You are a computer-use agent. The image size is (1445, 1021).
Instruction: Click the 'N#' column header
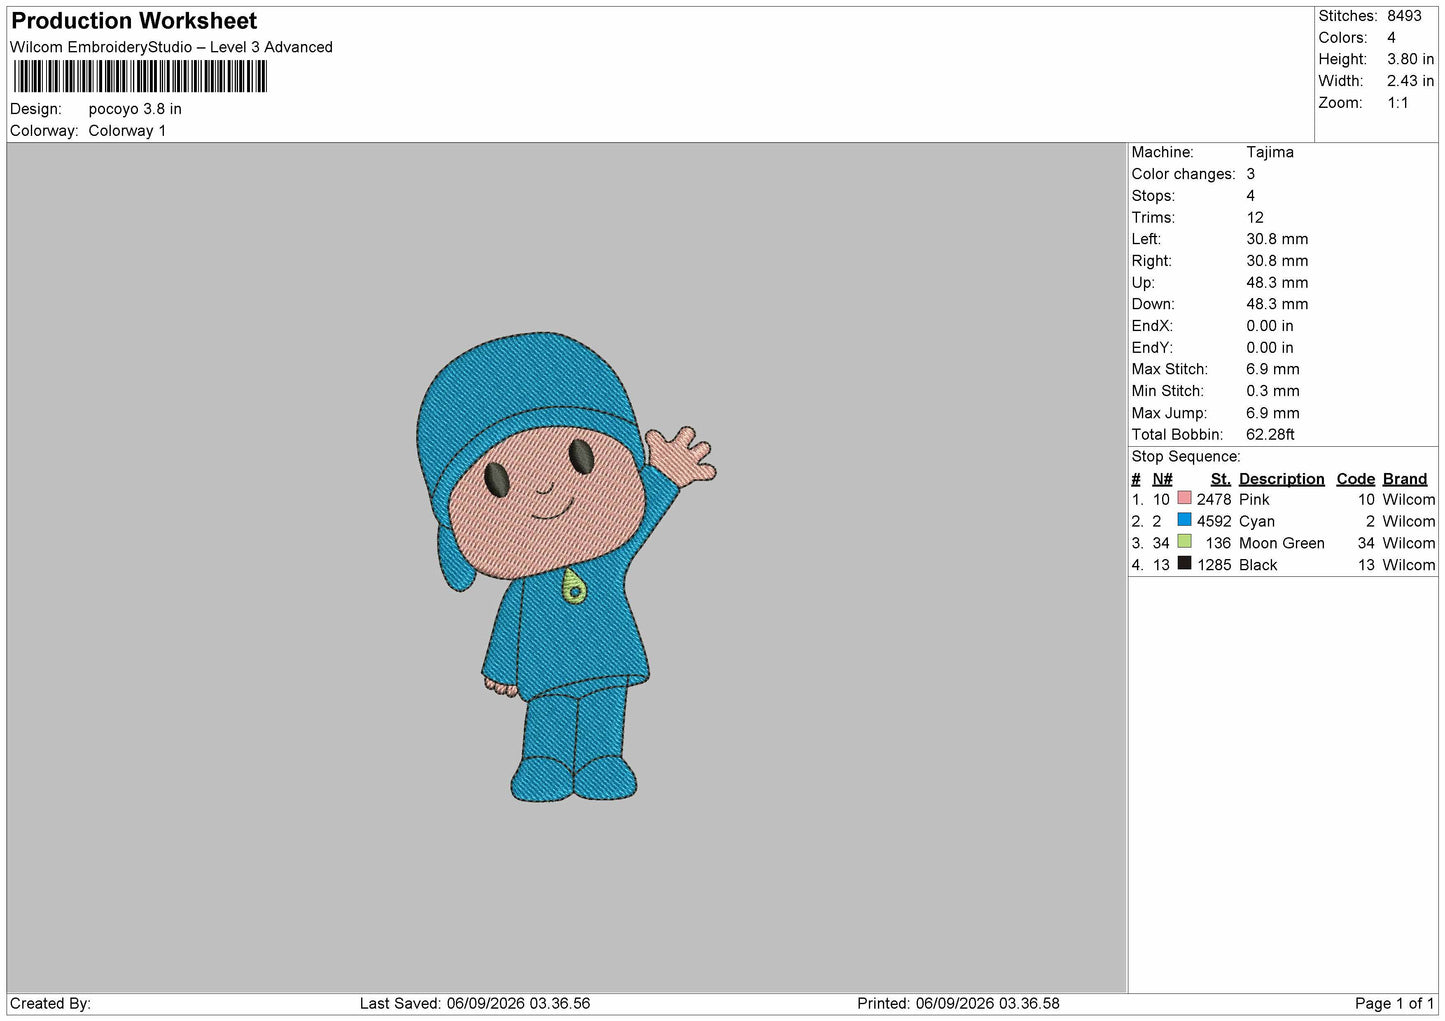(x=1162, y=479)
